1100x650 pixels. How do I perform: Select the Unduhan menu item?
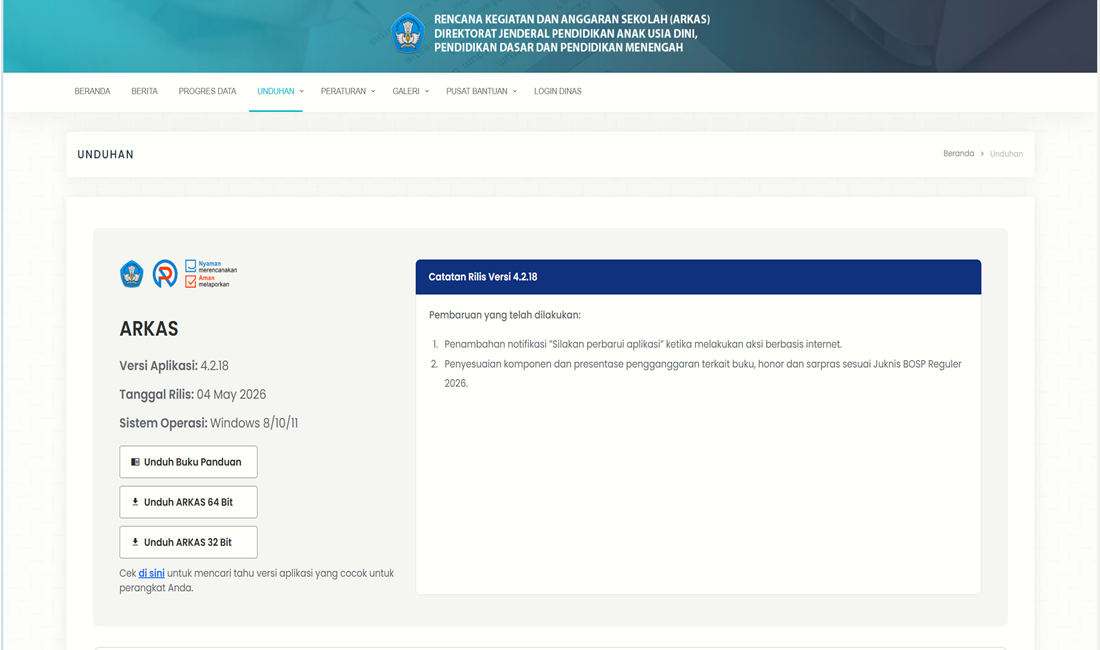(276, 91)
